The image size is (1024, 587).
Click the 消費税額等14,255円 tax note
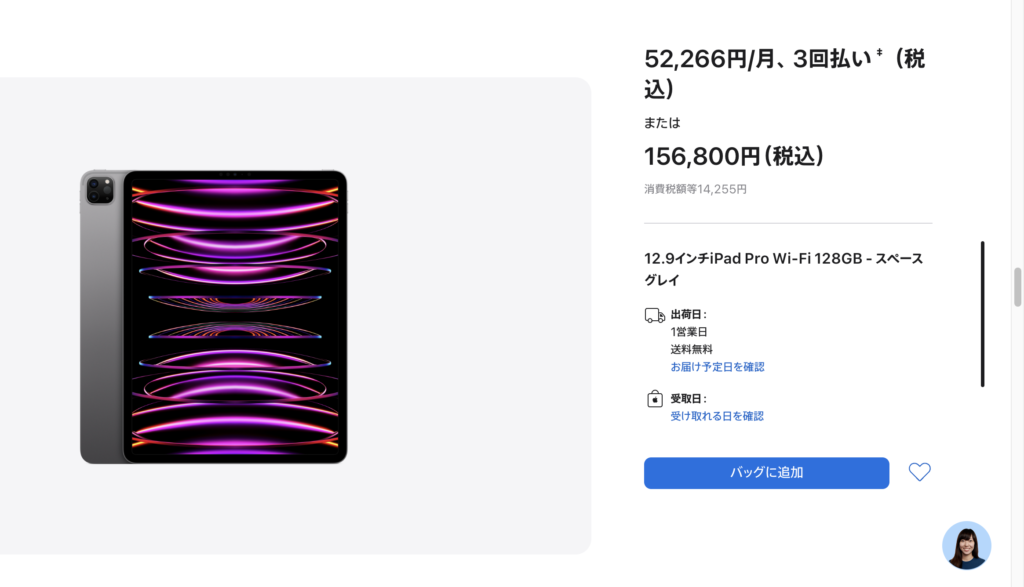pos(696,189)
